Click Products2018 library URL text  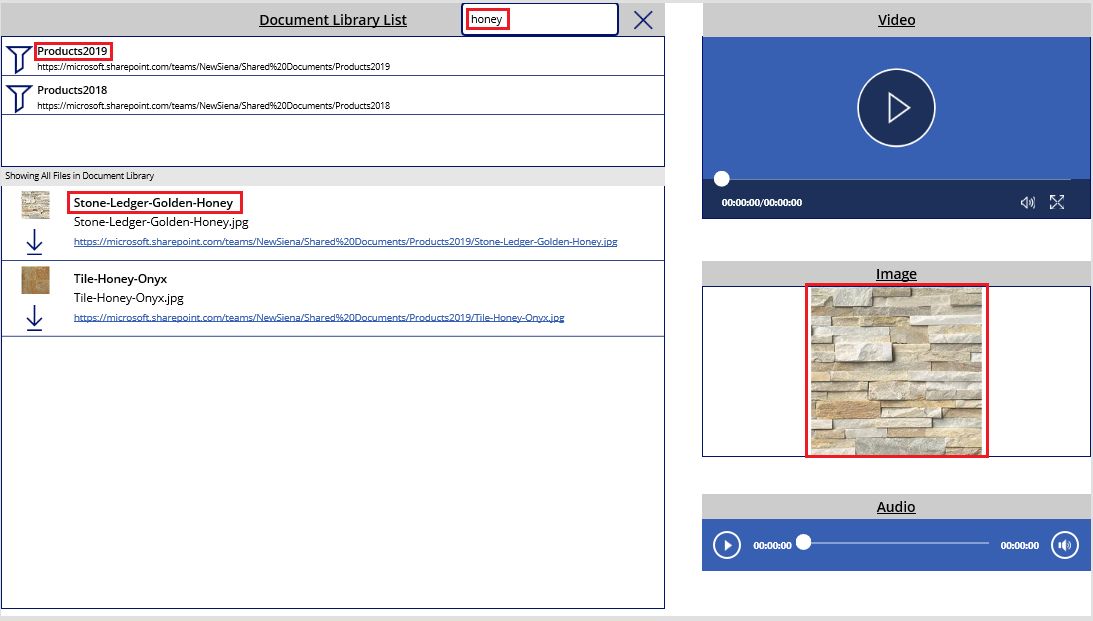pos(213,106)
